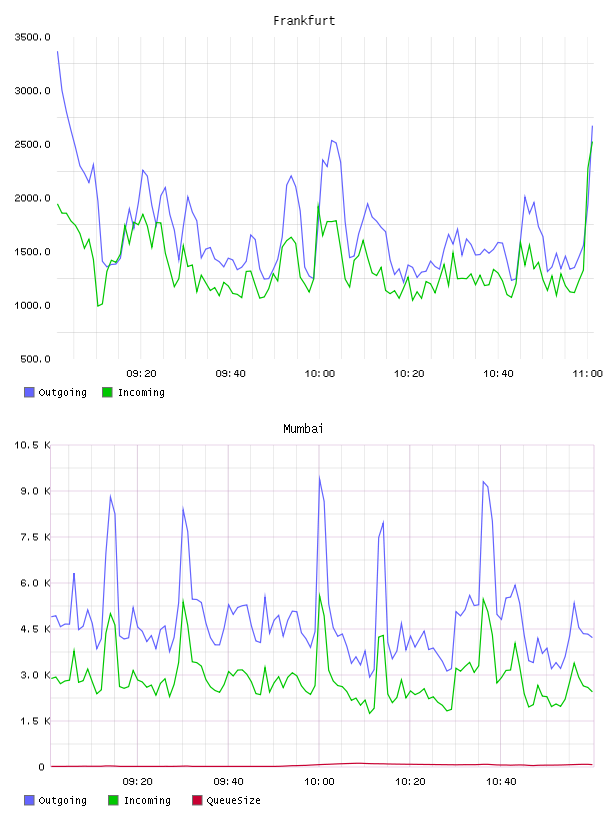
Task: Click the 09:40 time label on Frankfurt chart
Action: (231, 374)
